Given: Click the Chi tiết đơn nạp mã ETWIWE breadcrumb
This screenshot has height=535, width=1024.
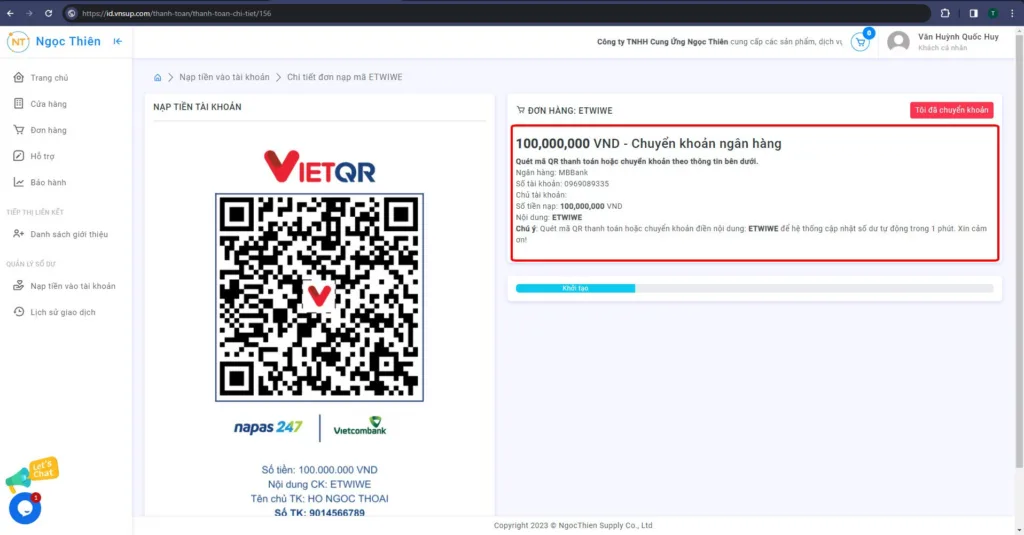Looking at the screenshot, I should 345,77.
